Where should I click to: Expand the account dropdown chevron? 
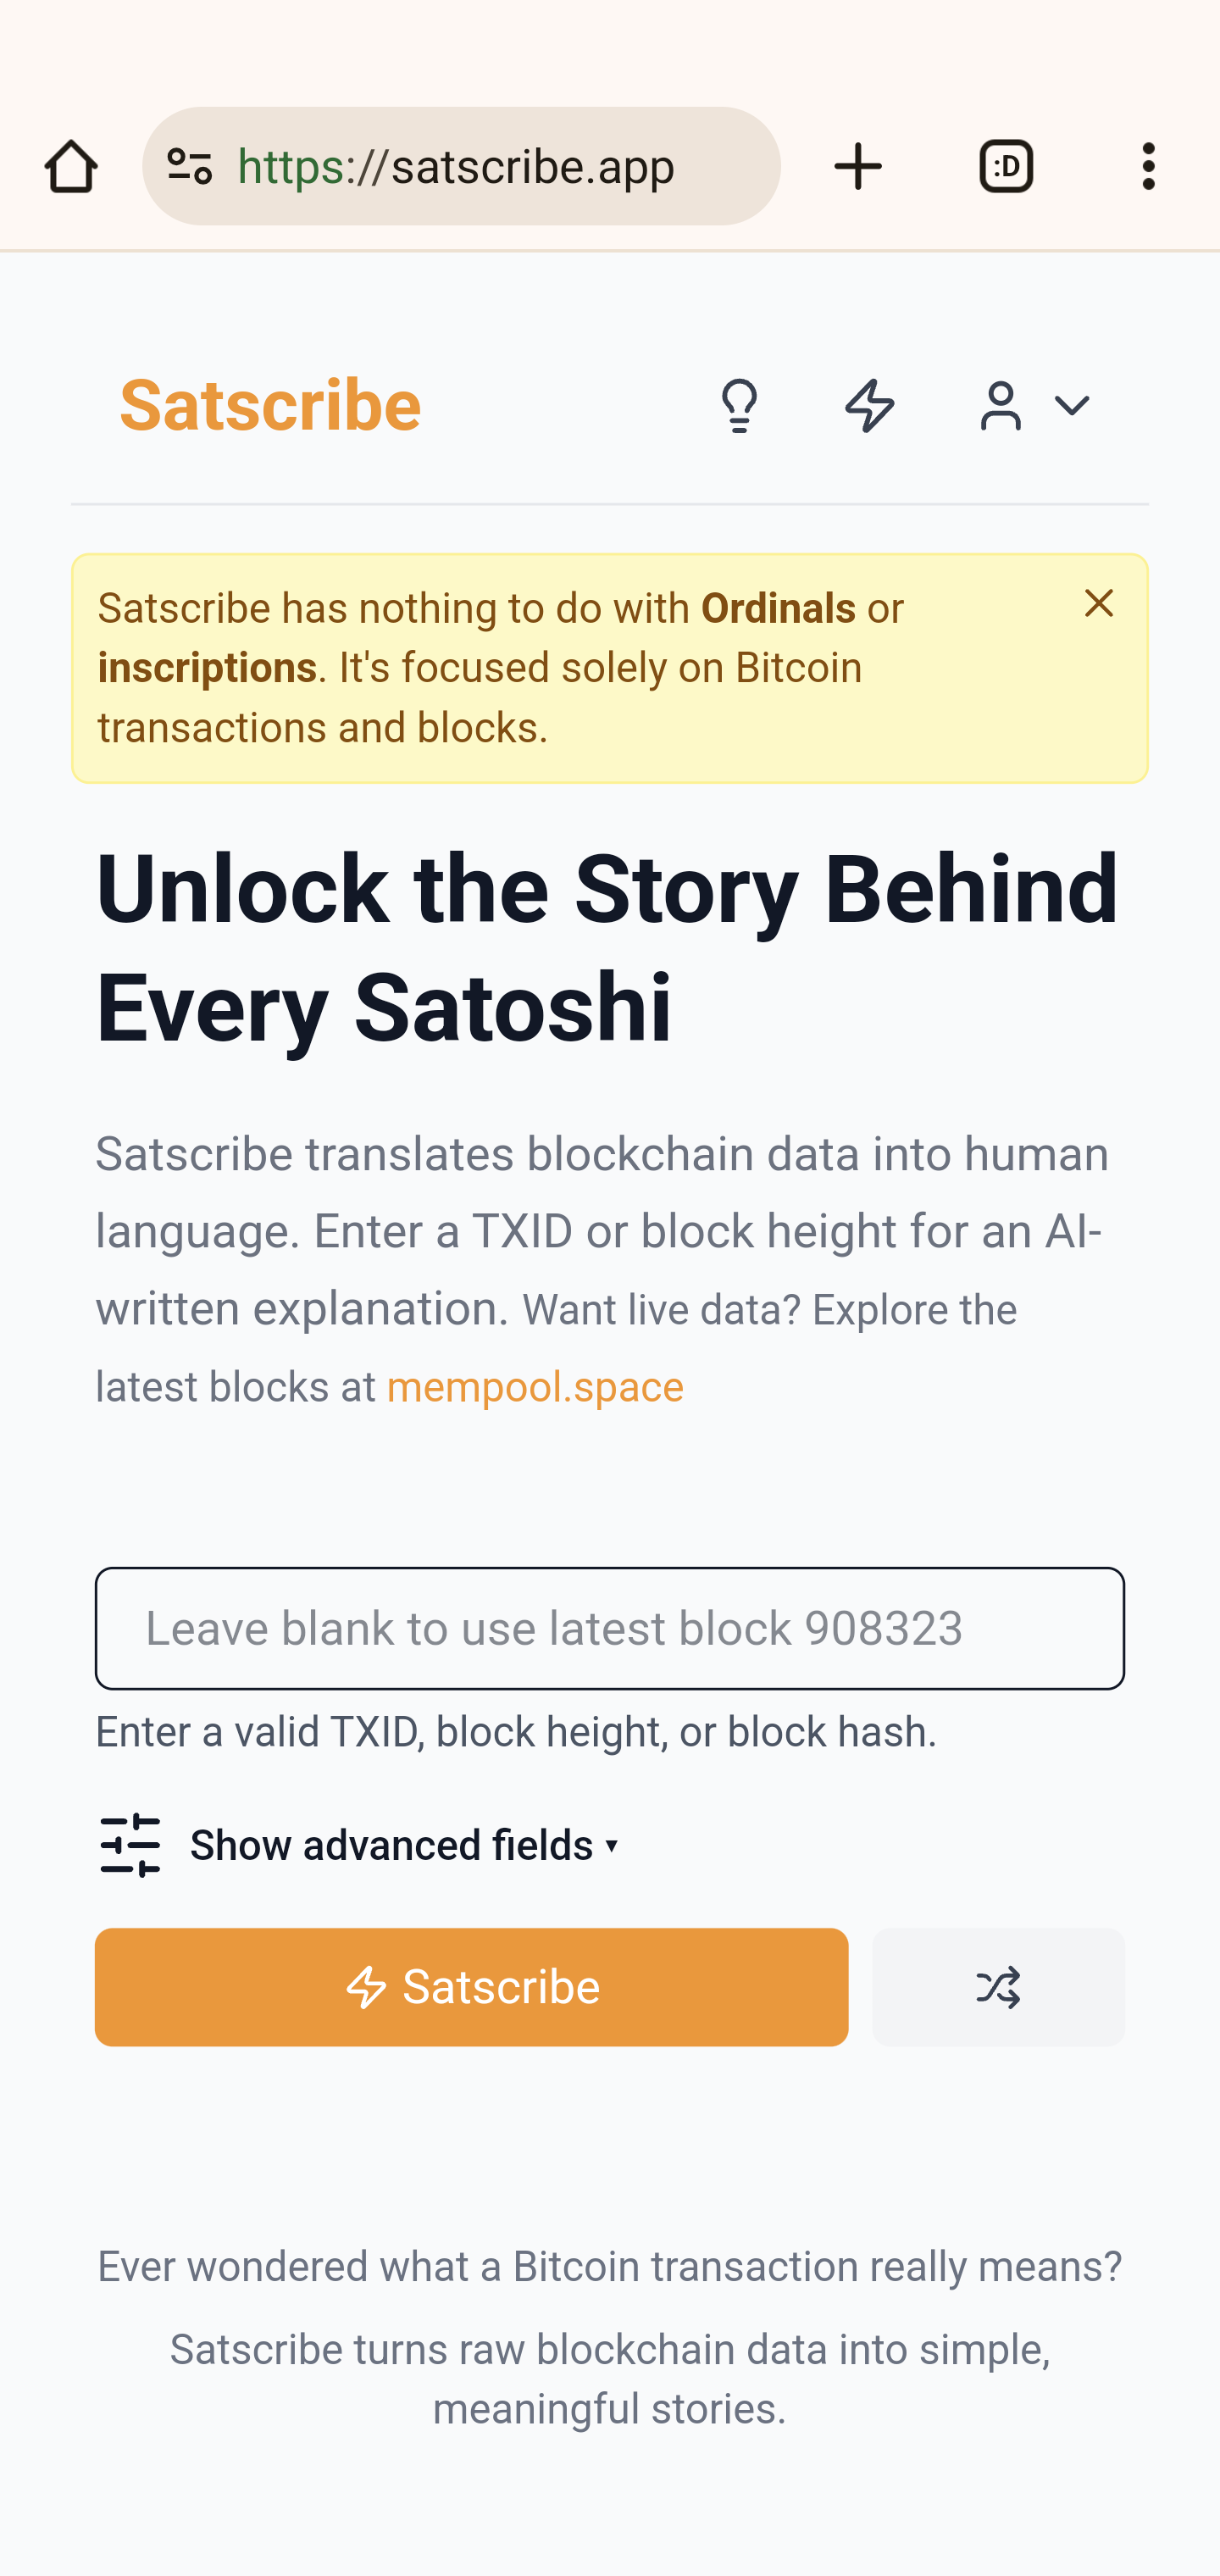coord(1072,406)
